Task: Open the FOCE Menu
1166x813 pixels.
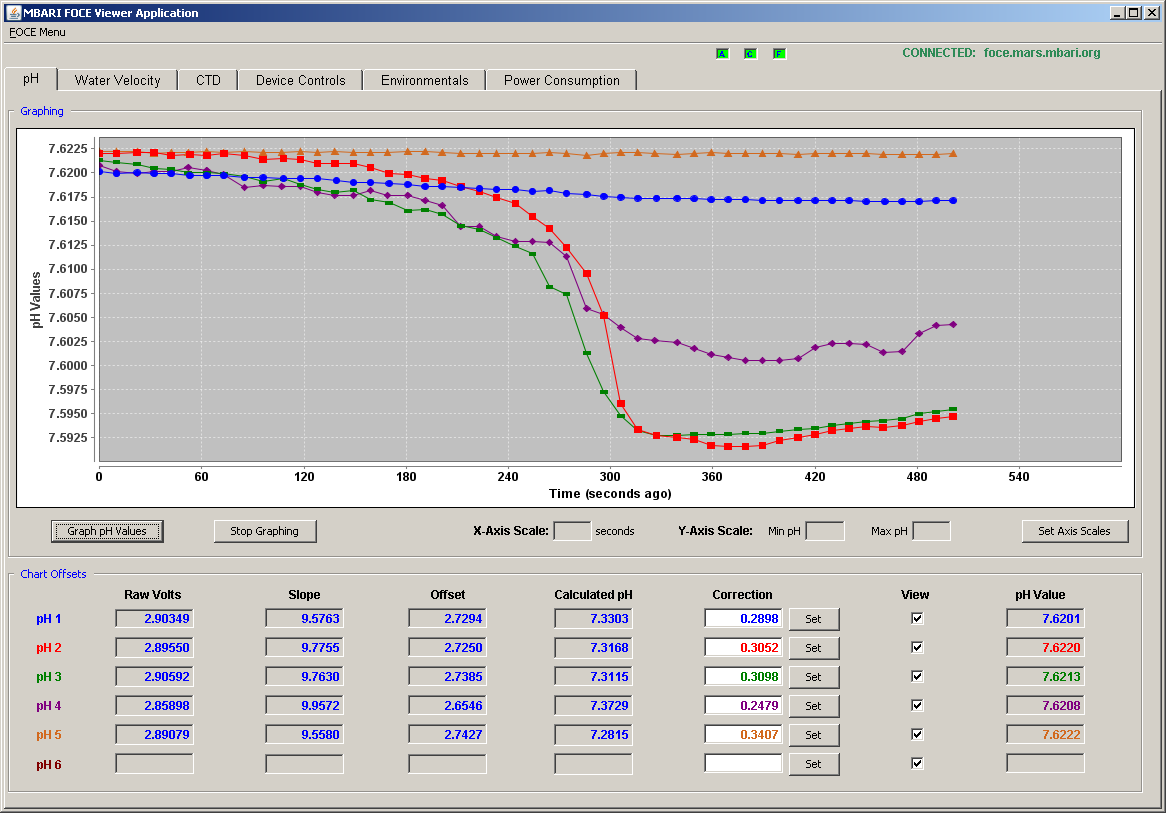Action: tap(37, 32)
